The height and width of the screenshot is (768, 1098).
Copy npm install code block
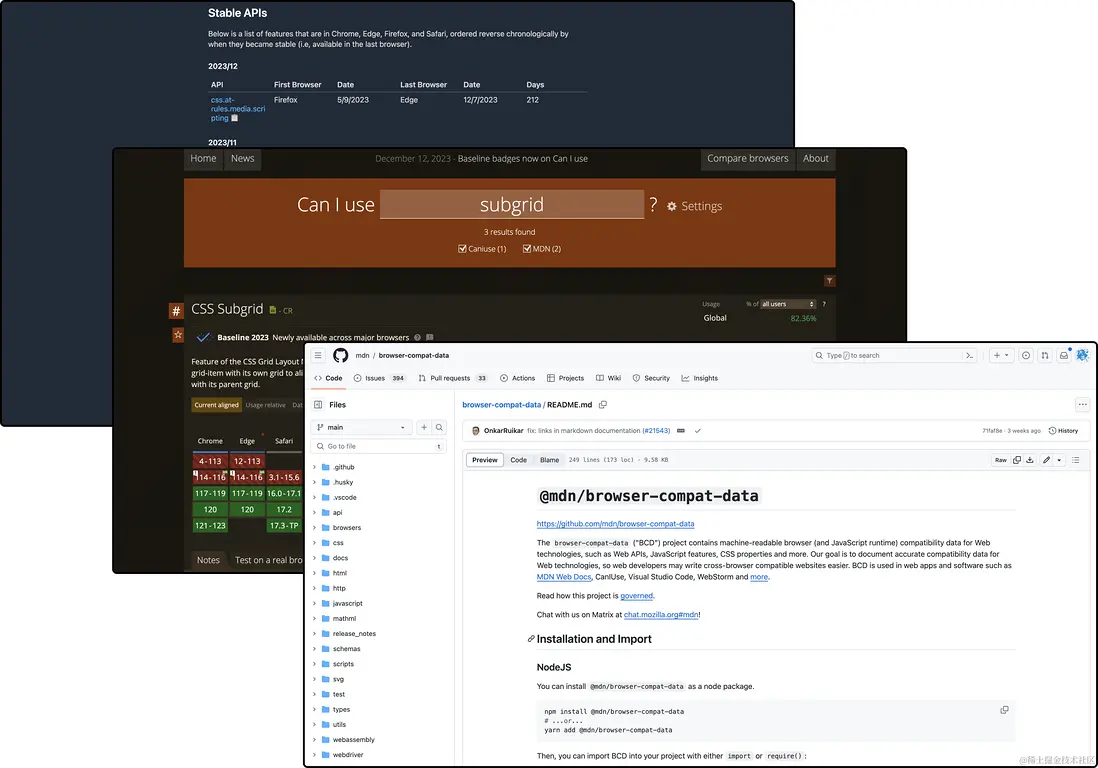pos(1004,710)
